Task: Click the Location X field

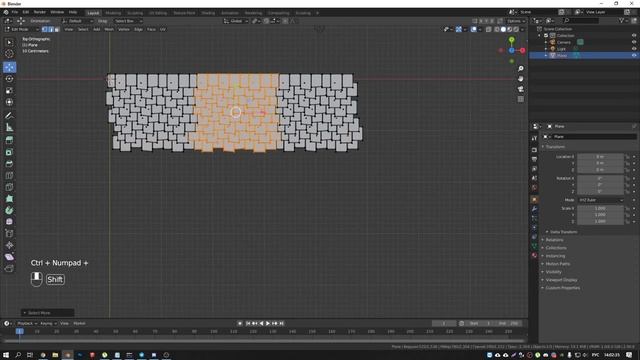Action: [600, 156]
